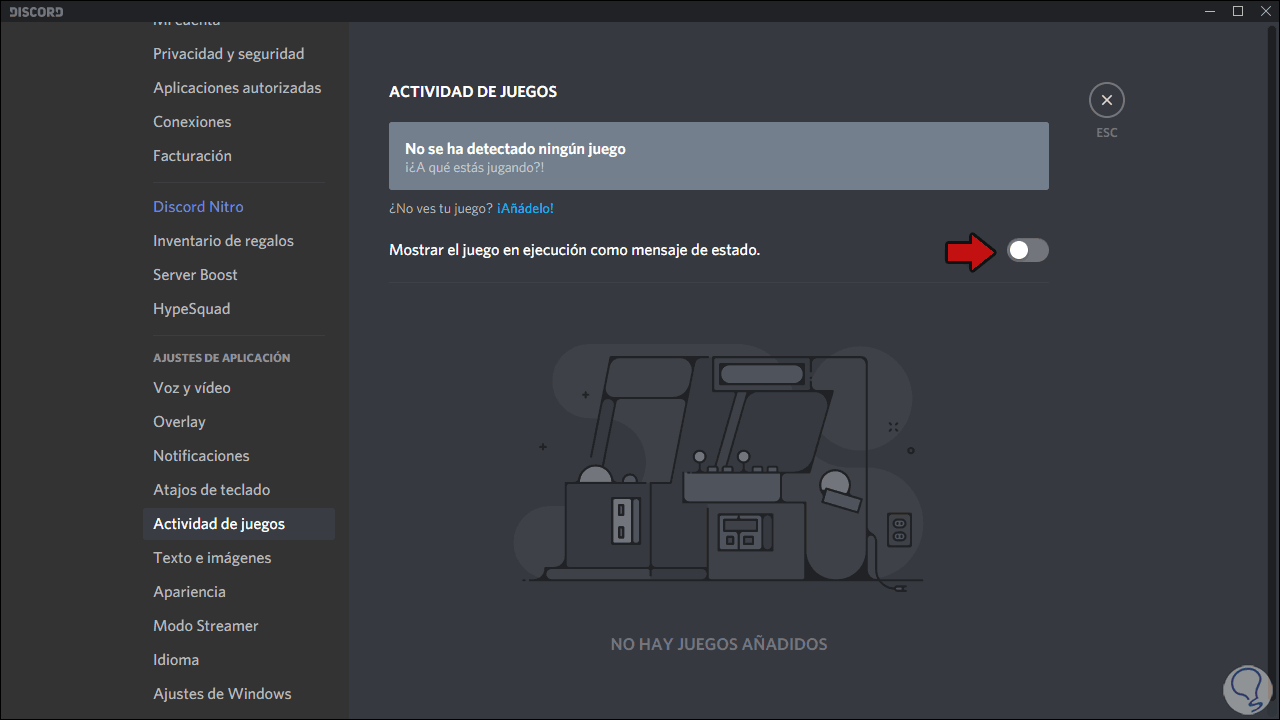Select the Actividad de juegos entry
The width and height of the screenshot is (1280, 720).
239,524
